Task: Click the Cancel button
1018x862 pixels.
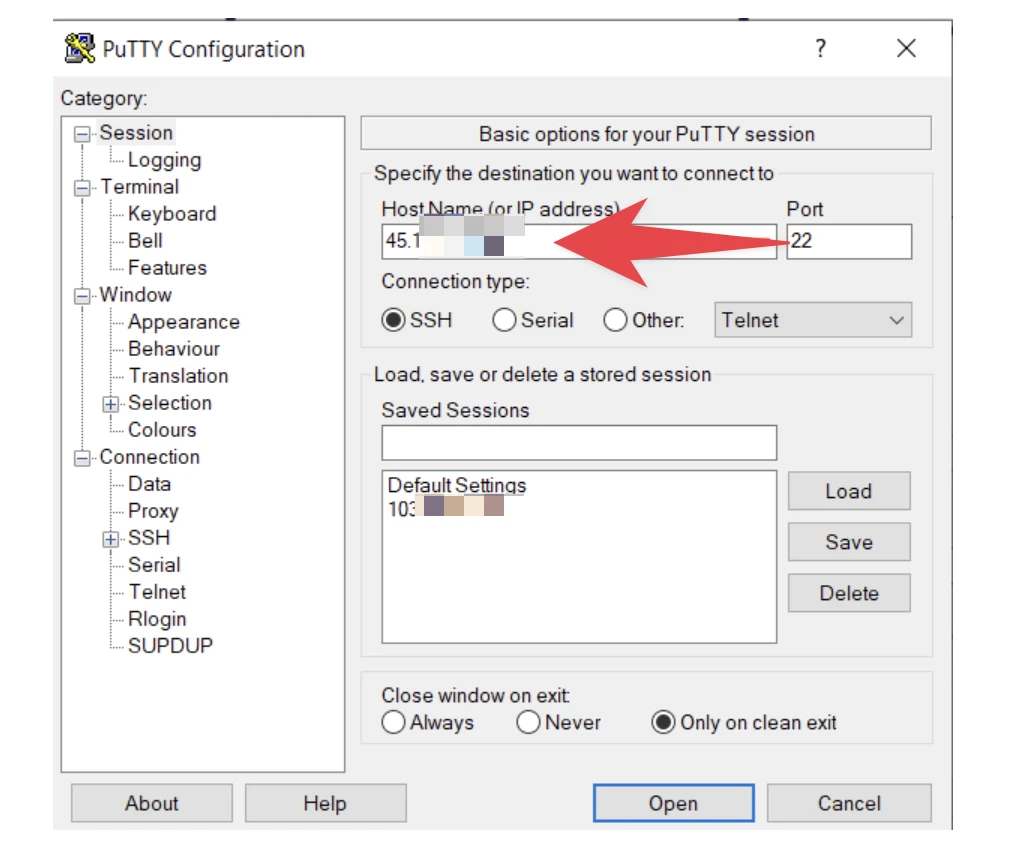Action: tap(849, 803)
